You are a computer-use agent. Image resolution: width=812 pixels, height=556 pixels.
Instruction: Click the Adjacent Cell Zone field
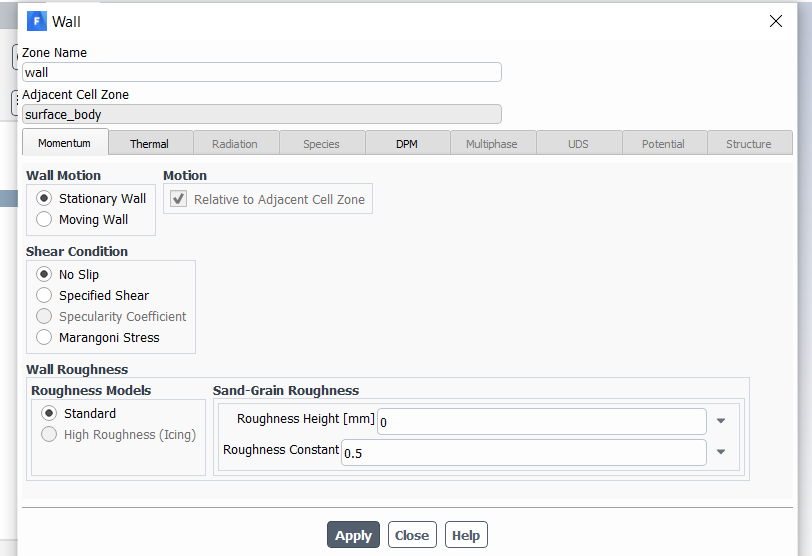(262, 114)
